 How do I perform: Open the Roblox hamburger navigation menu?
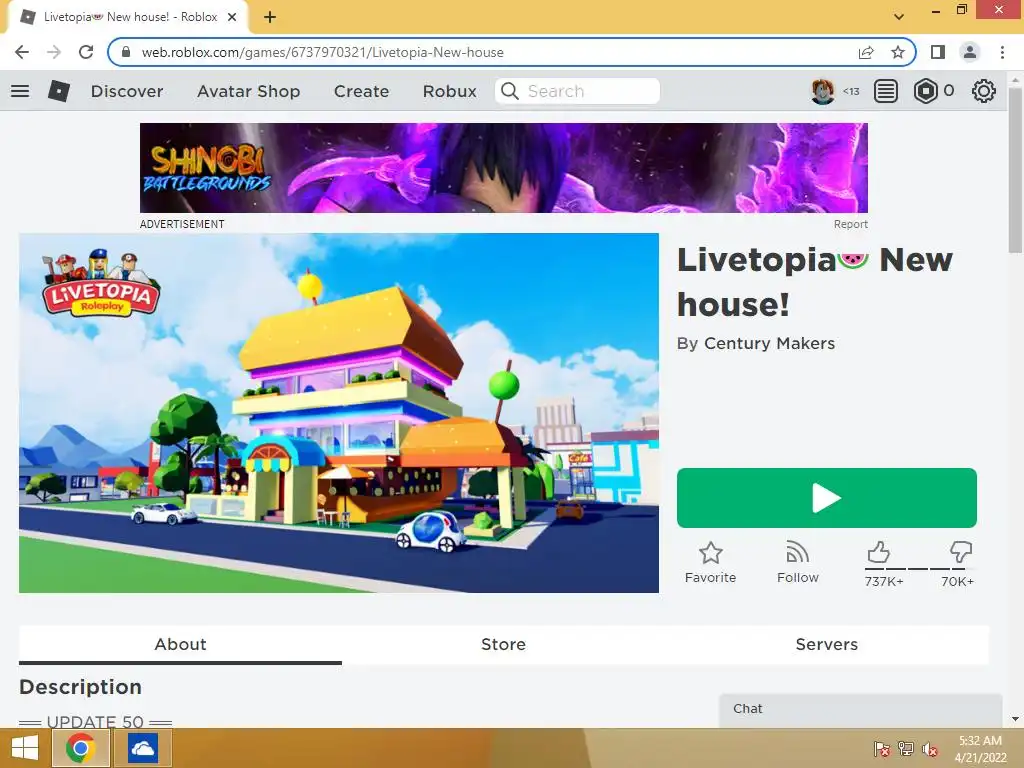coord(20,91)
